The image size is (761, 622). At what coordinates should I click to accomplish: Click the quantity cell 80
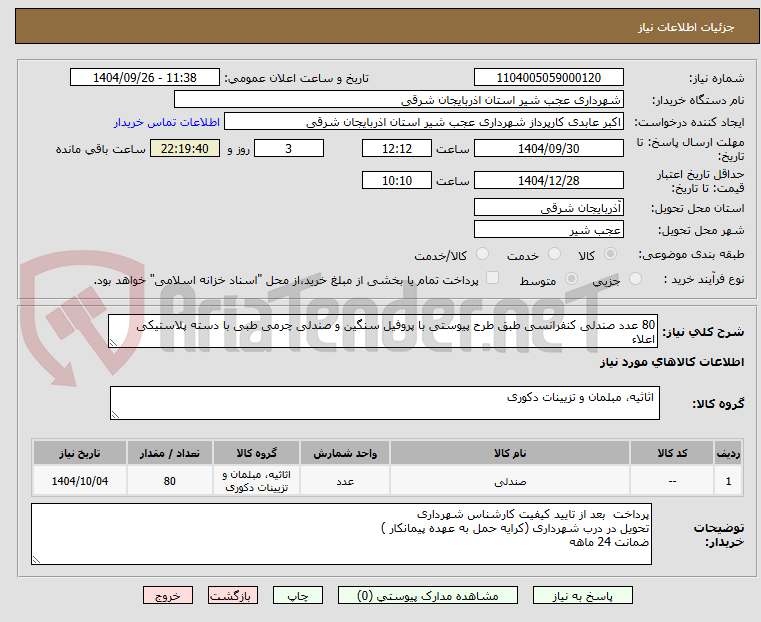[x=169, y=481]
